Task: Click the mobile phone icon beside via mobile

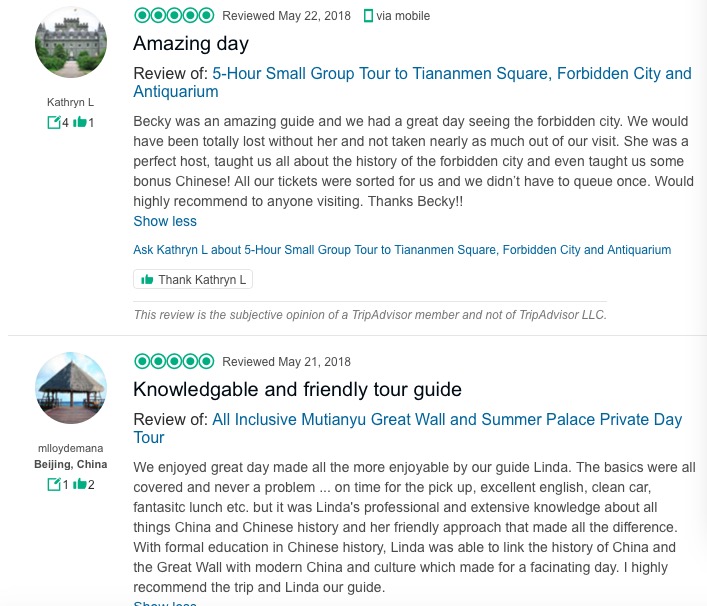Action: click(x=368, y=15)
